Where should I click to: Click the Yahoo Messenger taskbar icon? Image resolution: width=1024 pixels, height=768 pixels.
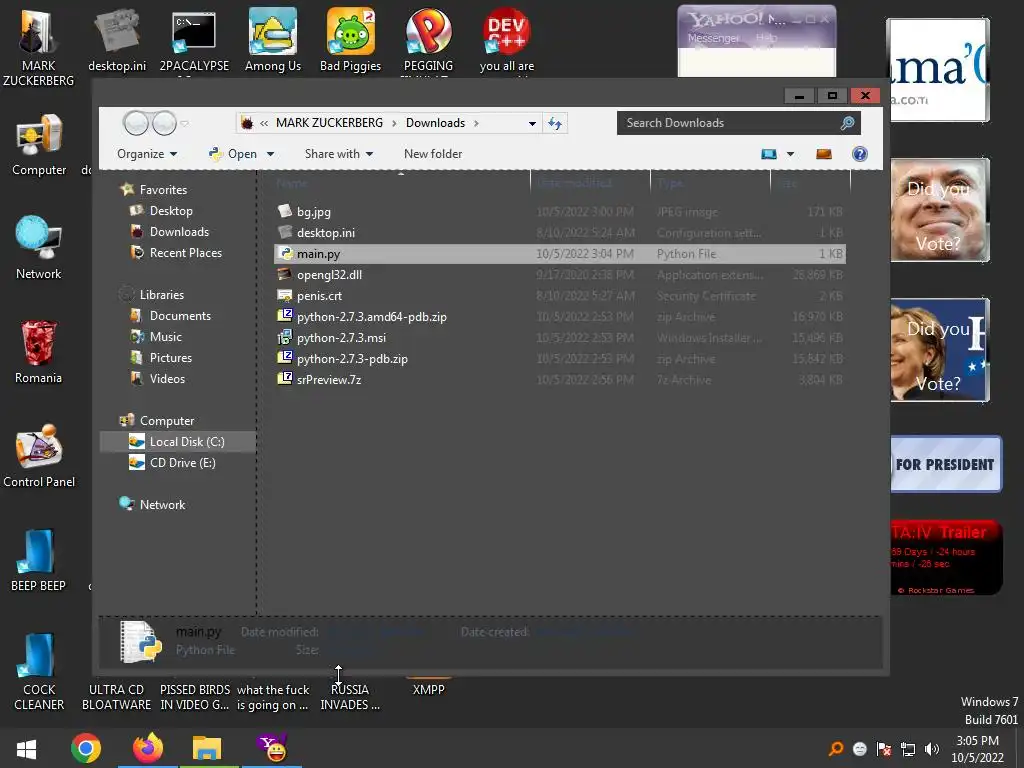click(272, 748)
